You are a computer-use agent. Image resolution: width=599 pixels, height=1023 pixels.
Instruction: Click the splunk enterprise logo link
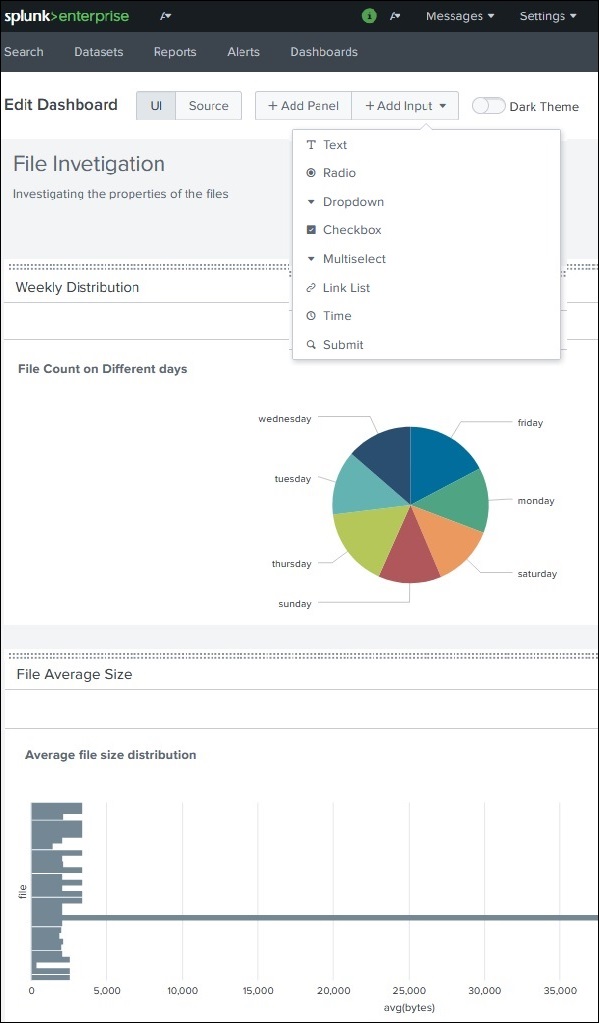pyautogui.click(x=66, y=16)
